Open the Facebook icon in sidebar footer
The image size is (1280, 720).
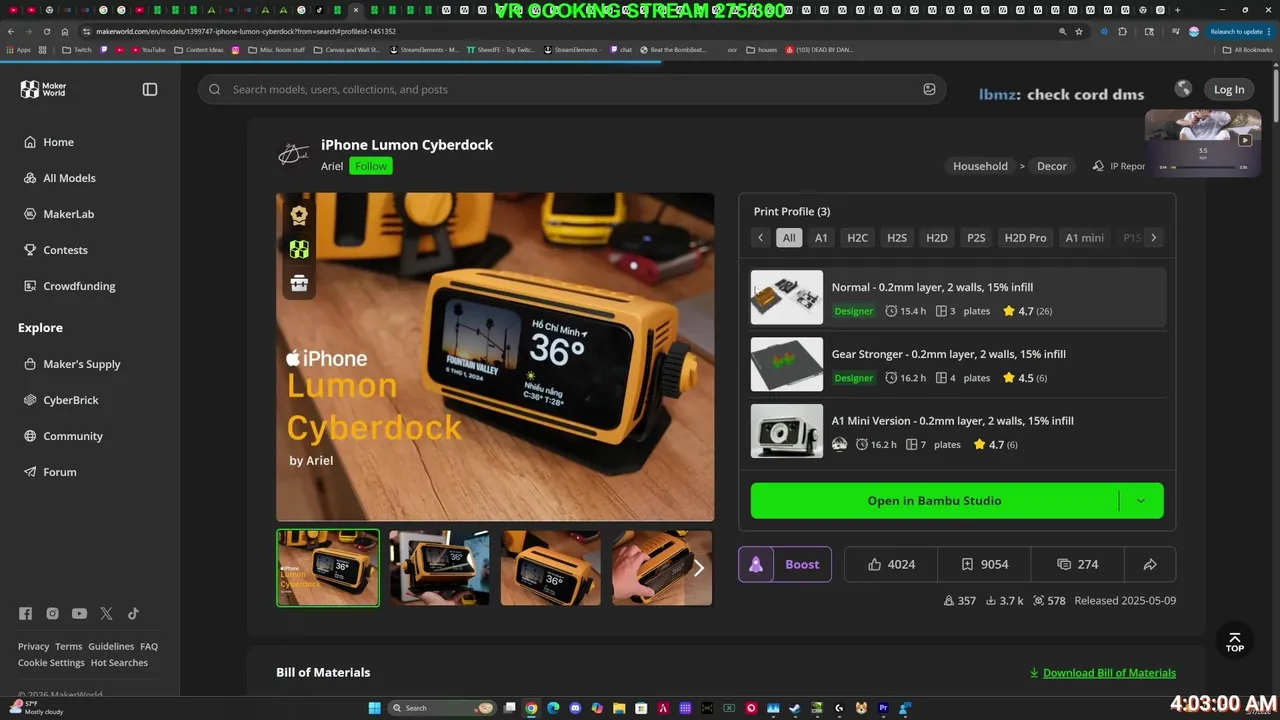click(x=25, y=614)
